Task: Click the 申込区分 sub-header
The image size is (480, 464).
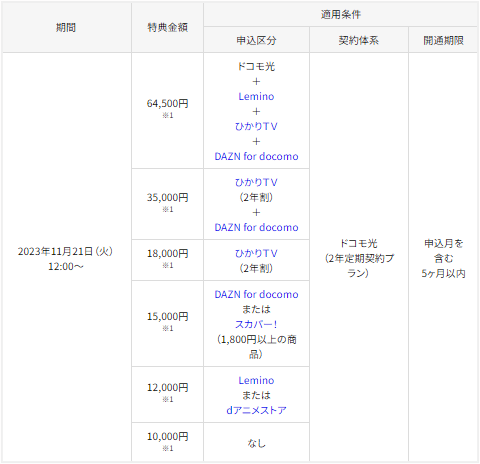Action: [256, 40]
